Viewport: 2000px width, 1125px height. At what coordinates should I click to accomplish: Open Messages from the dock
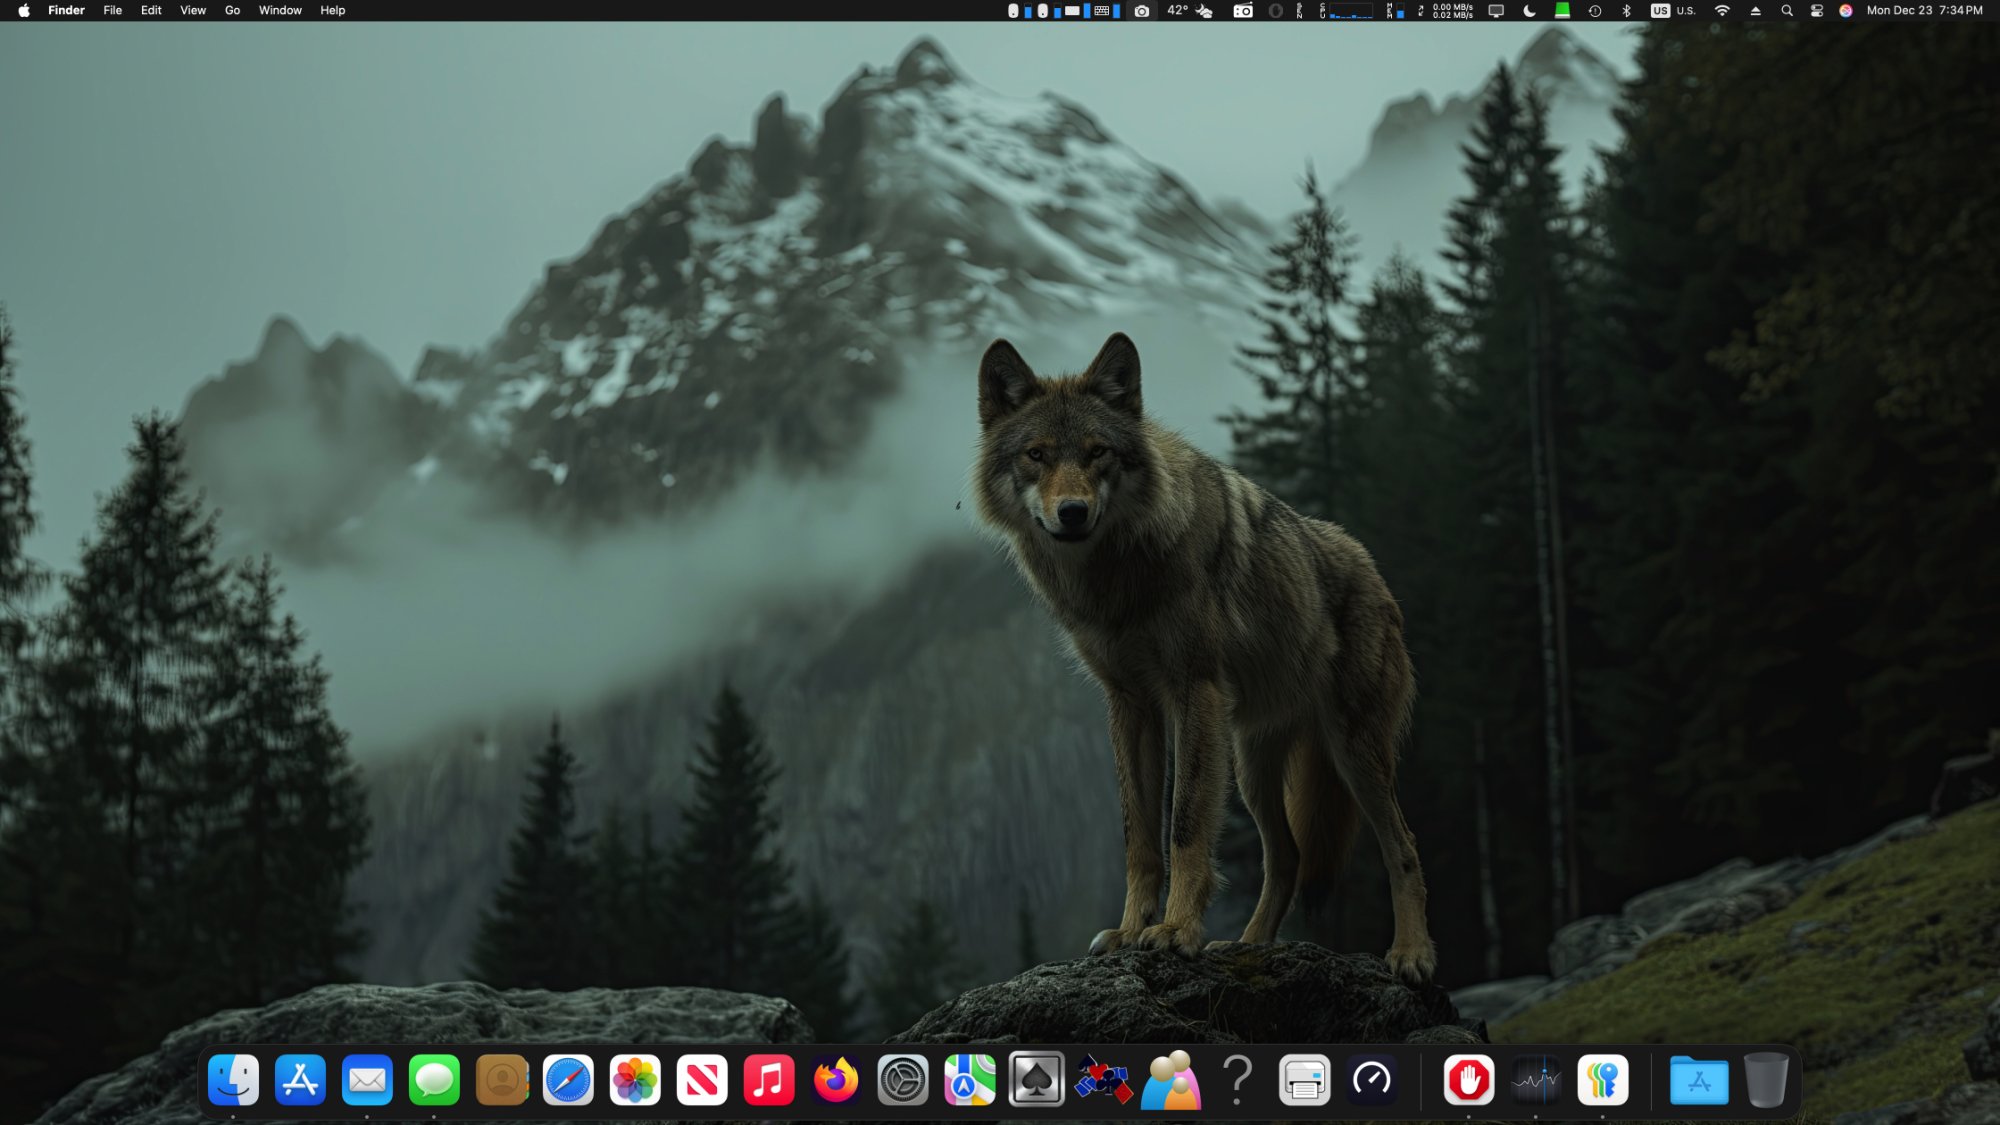pos(434,1080)
